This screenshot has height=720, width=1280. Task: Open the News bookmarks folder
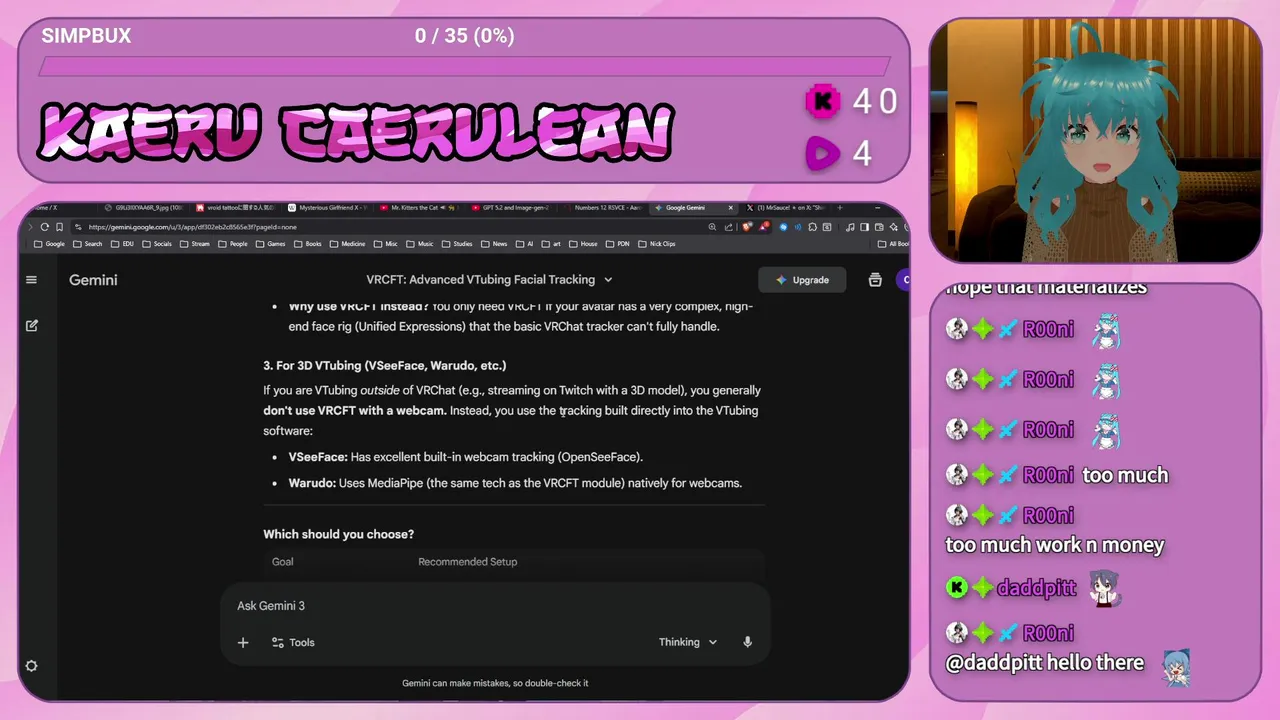tap(494, 244)
